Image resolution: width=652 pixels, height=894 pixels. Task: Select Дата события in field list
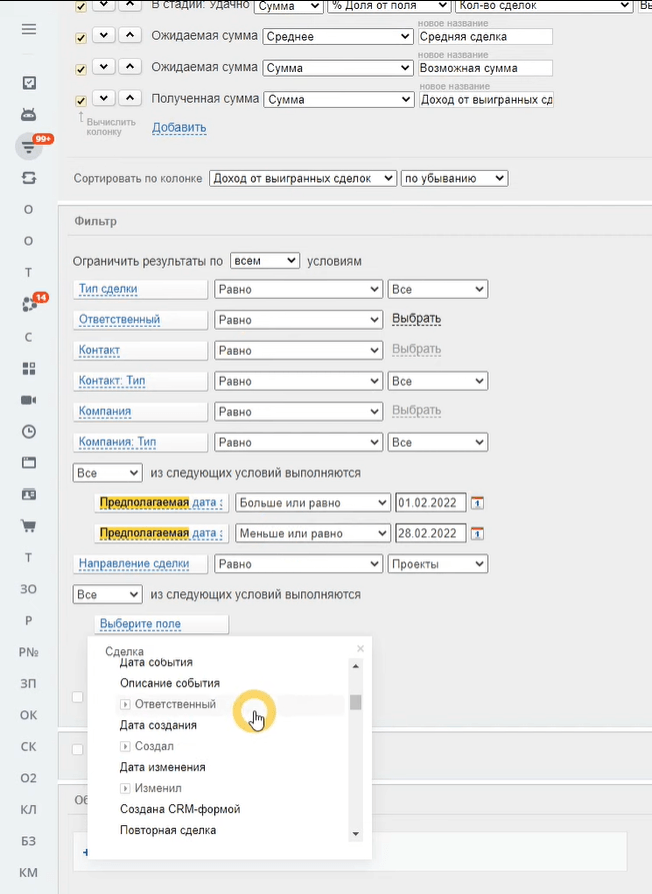(156, 663)
